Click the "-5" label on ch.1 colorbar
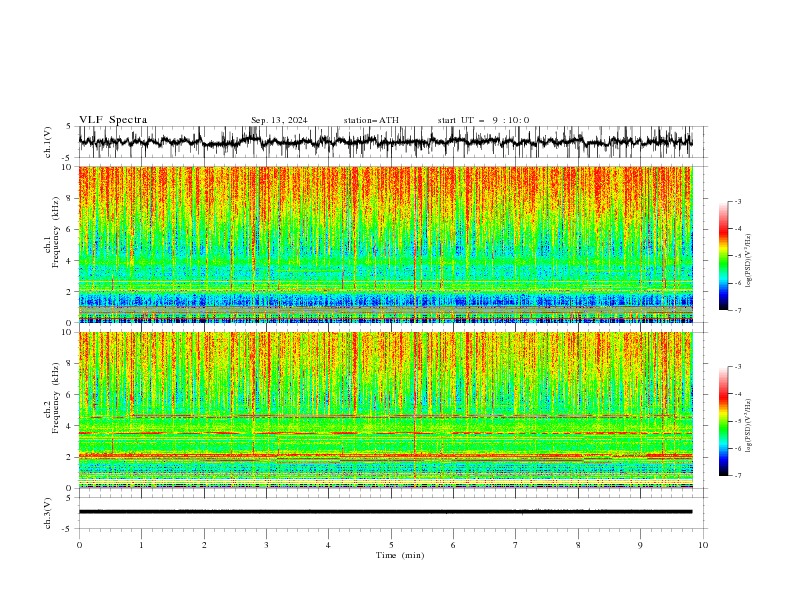Viewport: 792px width, 612px height. click(x=737, y=256)
